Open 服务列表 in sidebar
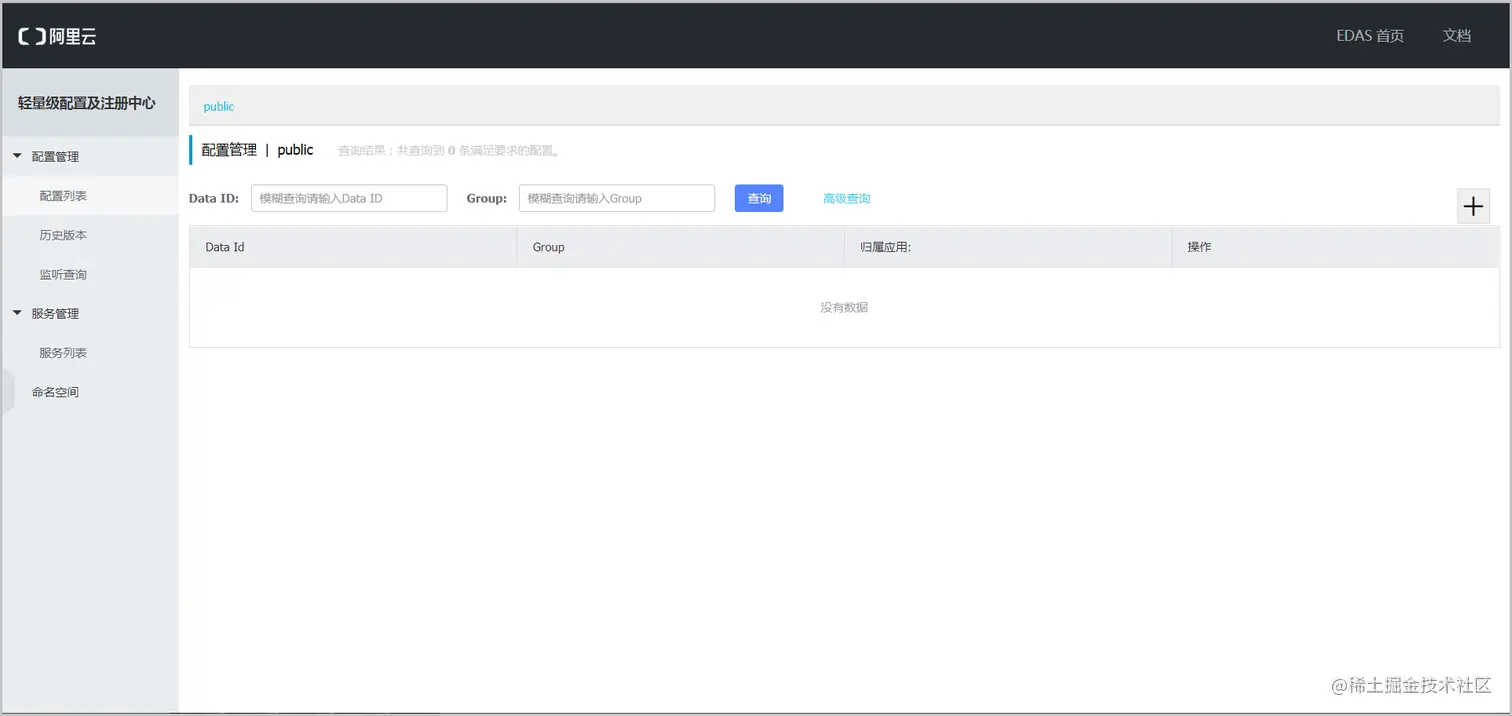 (x=63, y=353)
